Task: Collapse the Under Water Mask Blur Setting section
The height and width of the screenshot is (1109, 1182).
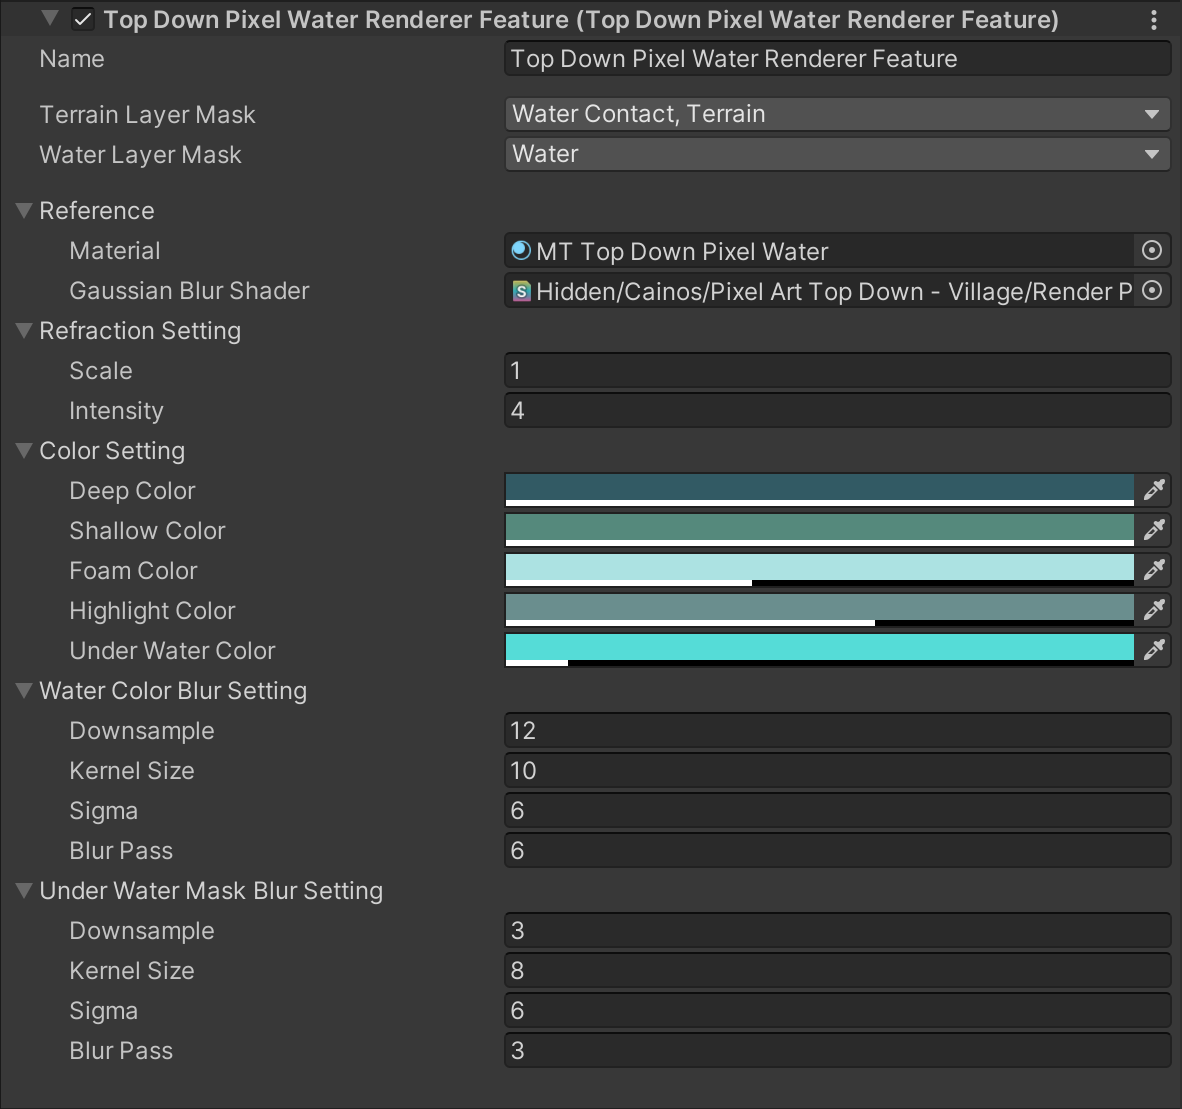Action: [25, 891]
